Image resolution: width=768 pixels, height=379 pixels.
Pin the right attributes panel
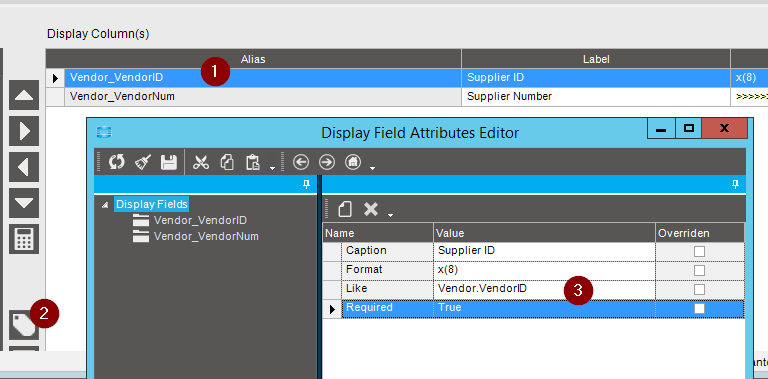735,184
